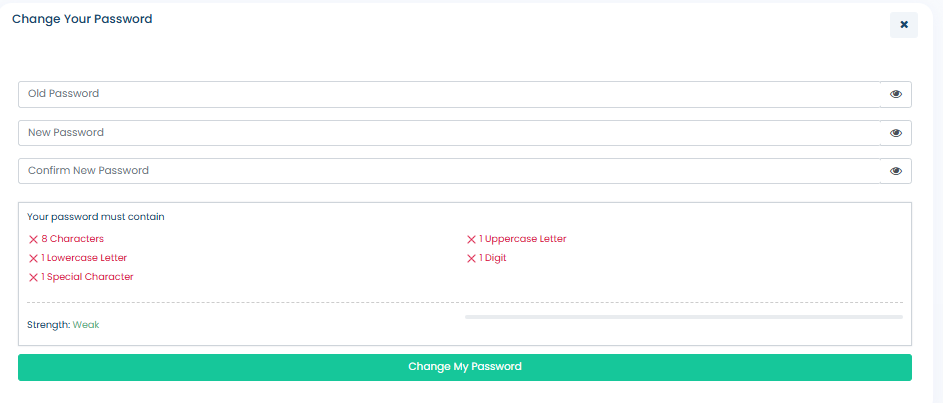The image size is (943, 403).
Task: Toggle visibility of Confirm New Password
Action: tap(896, 171)
